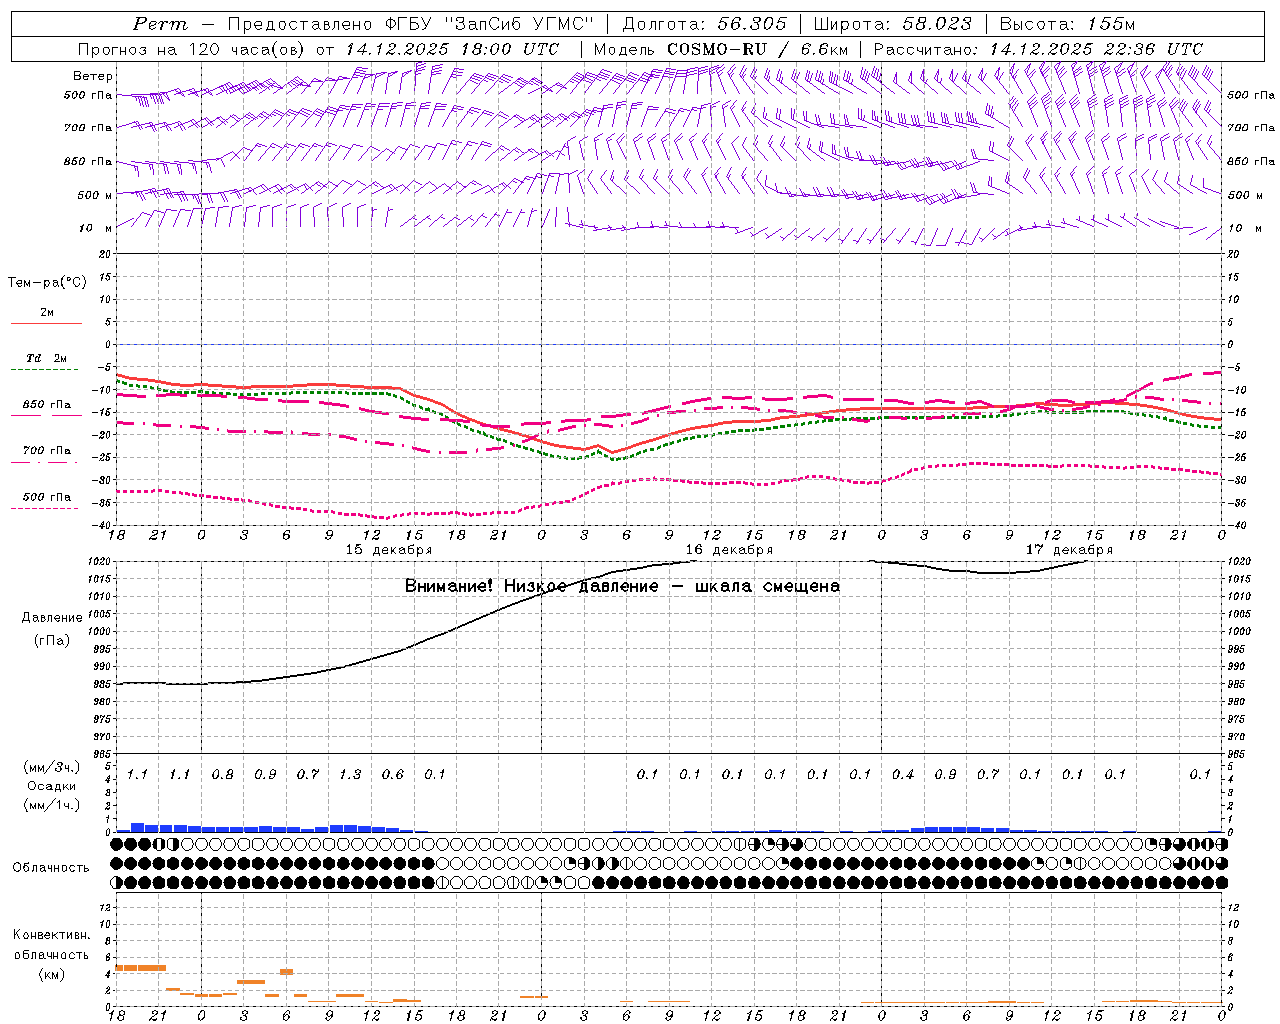Click the 'Высота: 155м' elevation text
Viewport: 1280px width, 1024px height.
coord(1067,24)
